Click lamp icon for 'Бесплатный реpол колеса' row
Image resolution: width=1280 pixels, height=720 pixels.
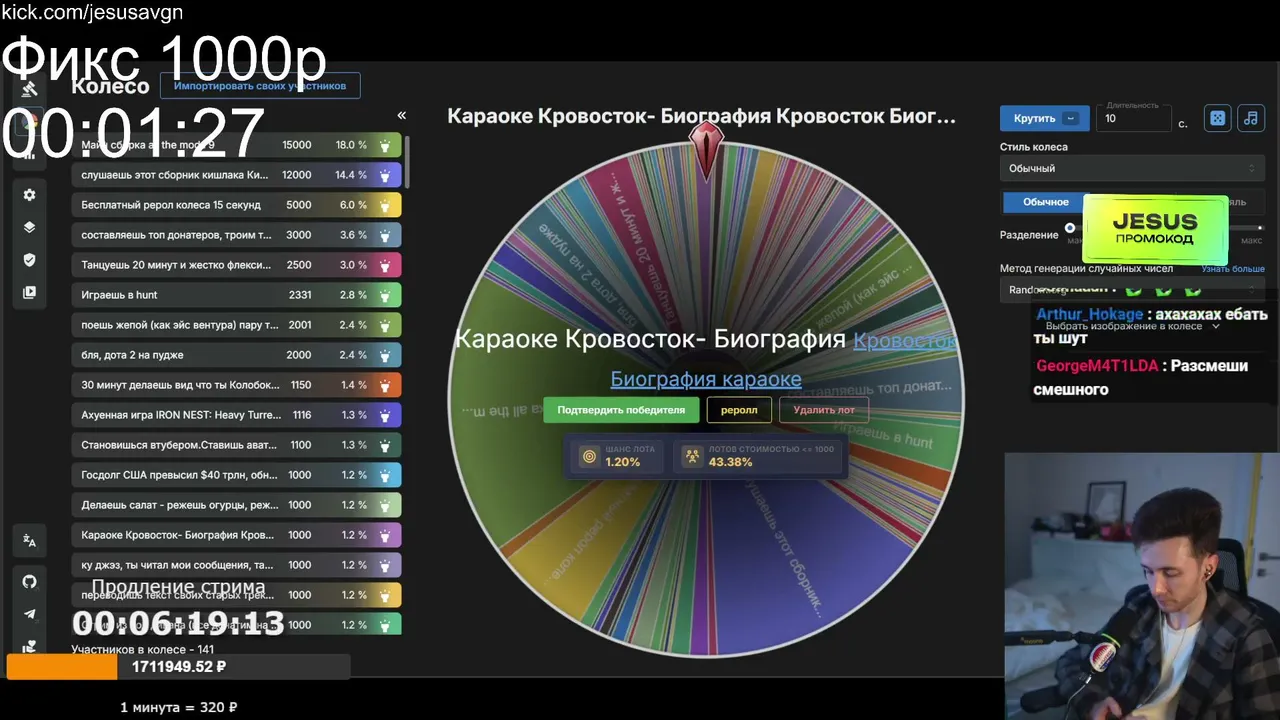[x=385, y=205]
